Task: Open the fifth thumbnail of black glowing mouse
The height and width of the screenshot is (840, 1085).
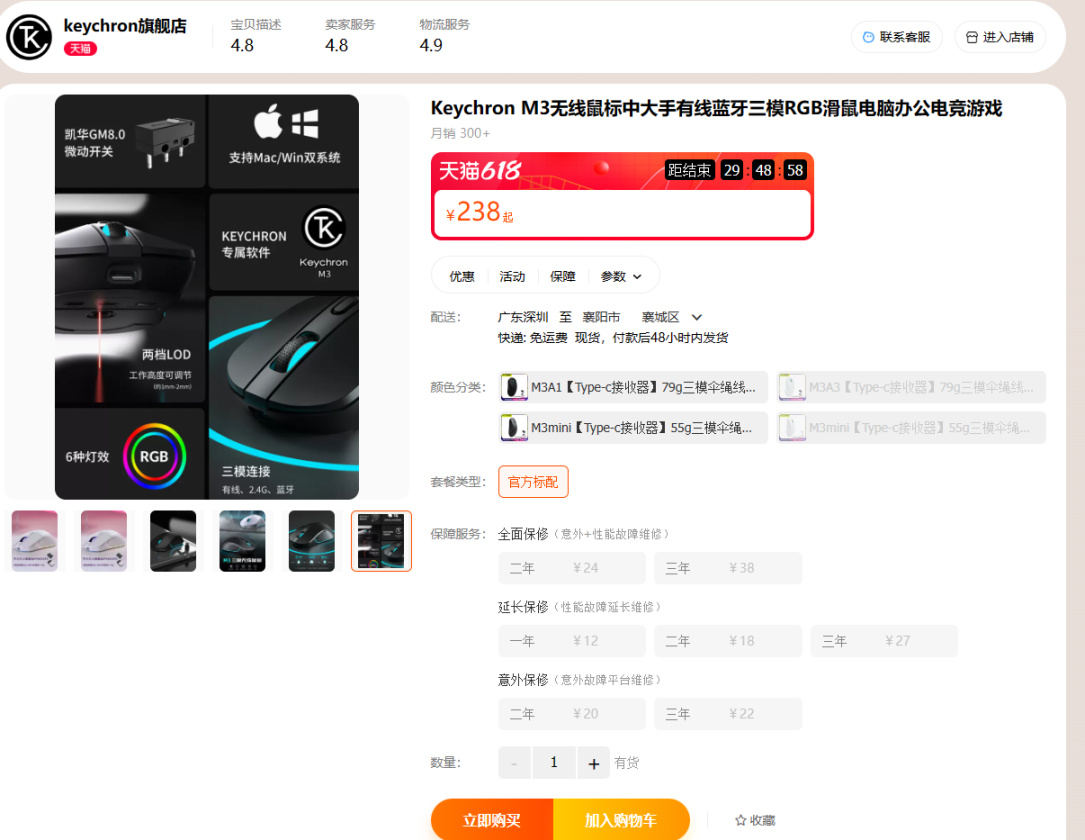Action: 311,541
